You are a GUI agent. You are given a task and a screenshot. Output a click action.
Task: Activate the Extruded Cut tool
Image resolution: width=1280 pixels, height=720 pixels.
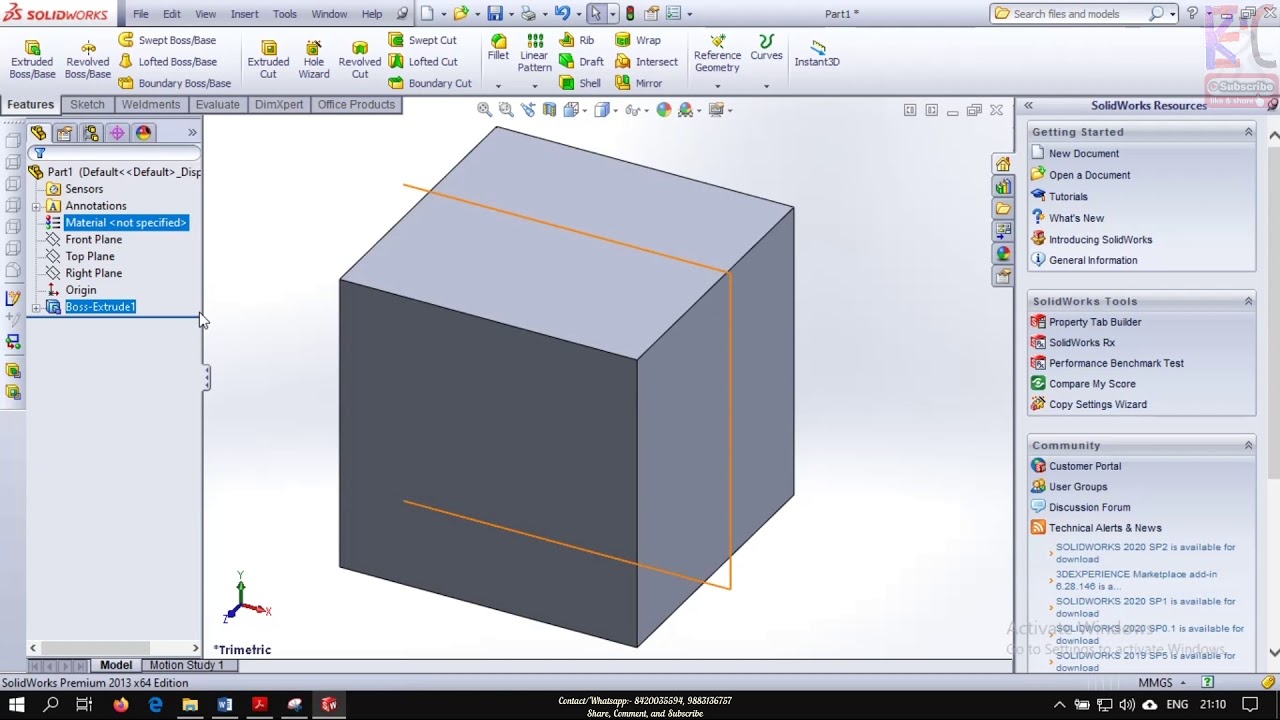pos(268,60)
